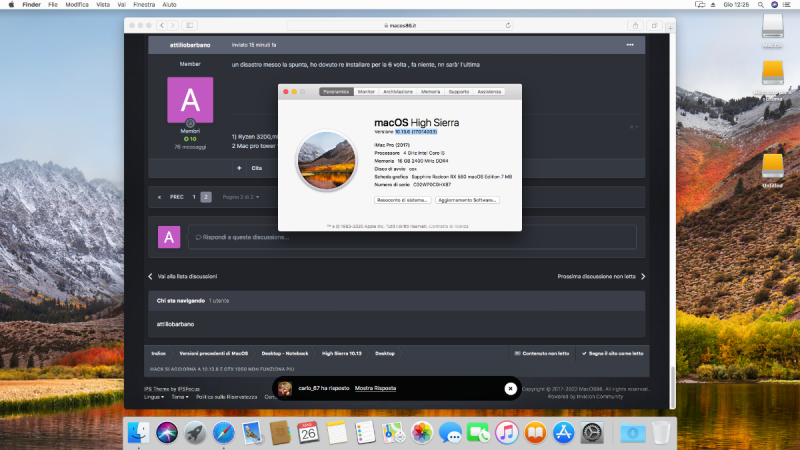The image size is (800, 450).
Task: Switch to Assistenza tab
Action: click(x=489, y=92)
